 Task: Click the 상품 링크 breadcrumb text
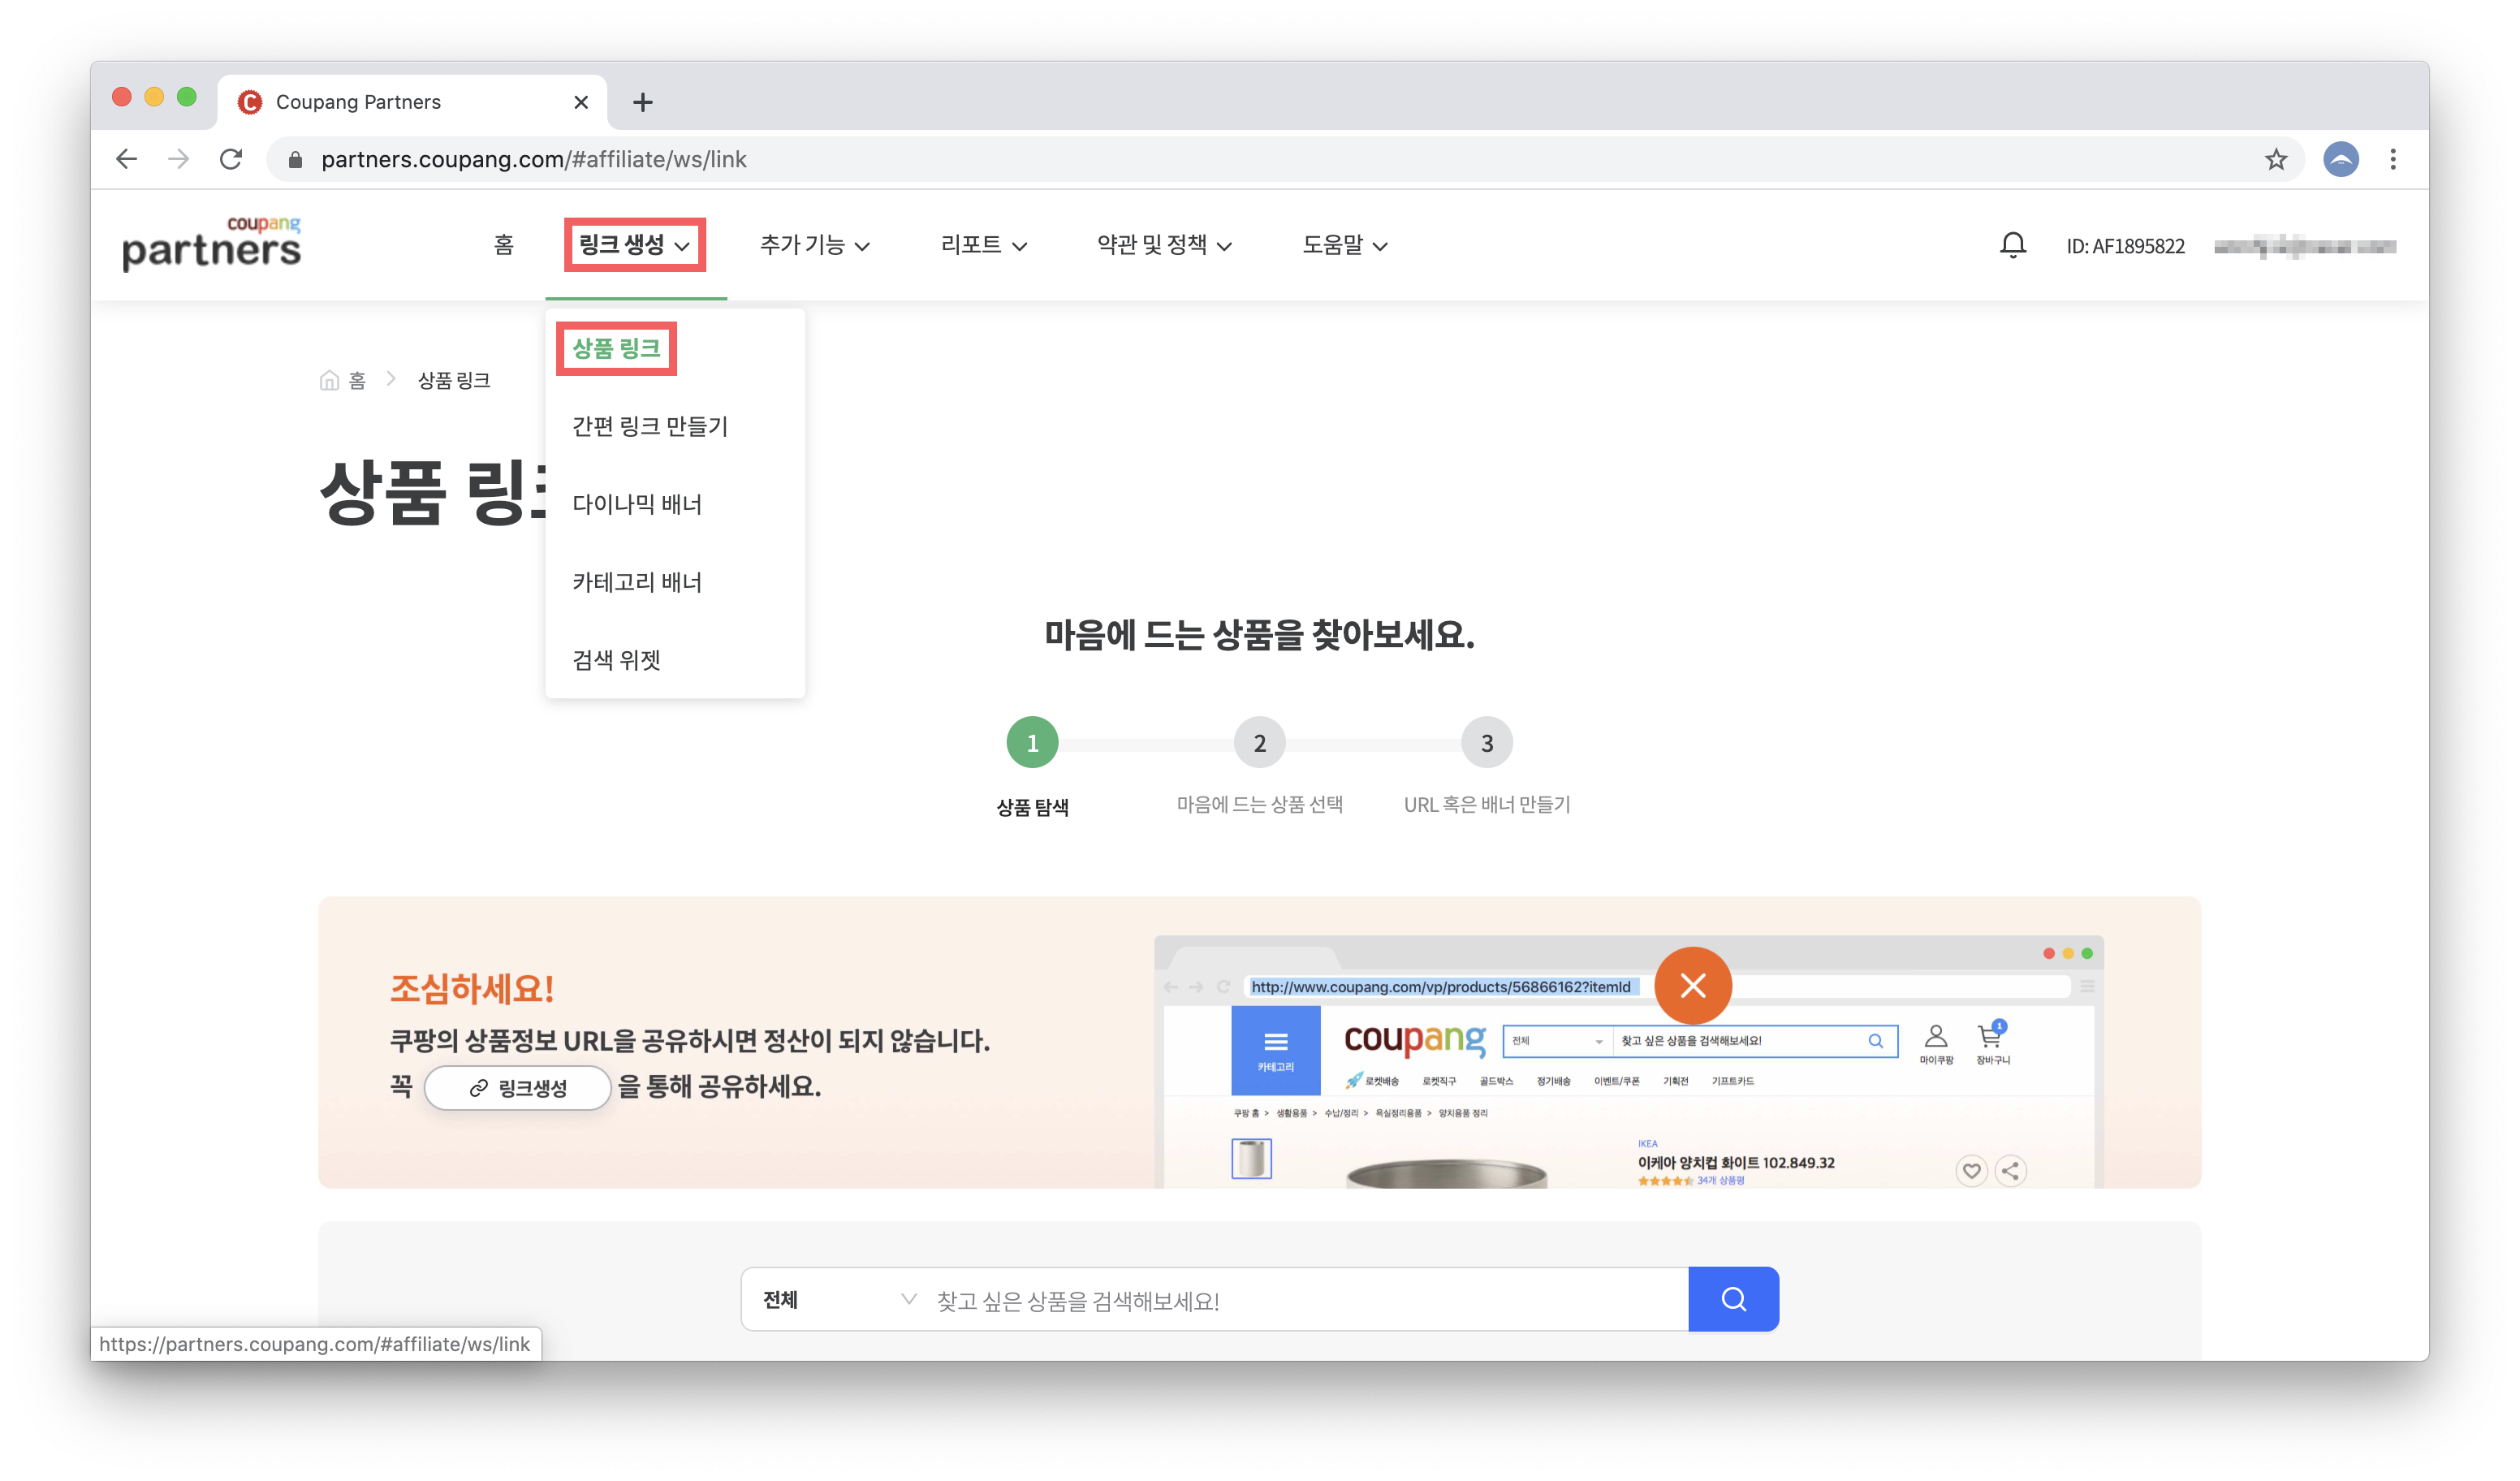(453, 380)
